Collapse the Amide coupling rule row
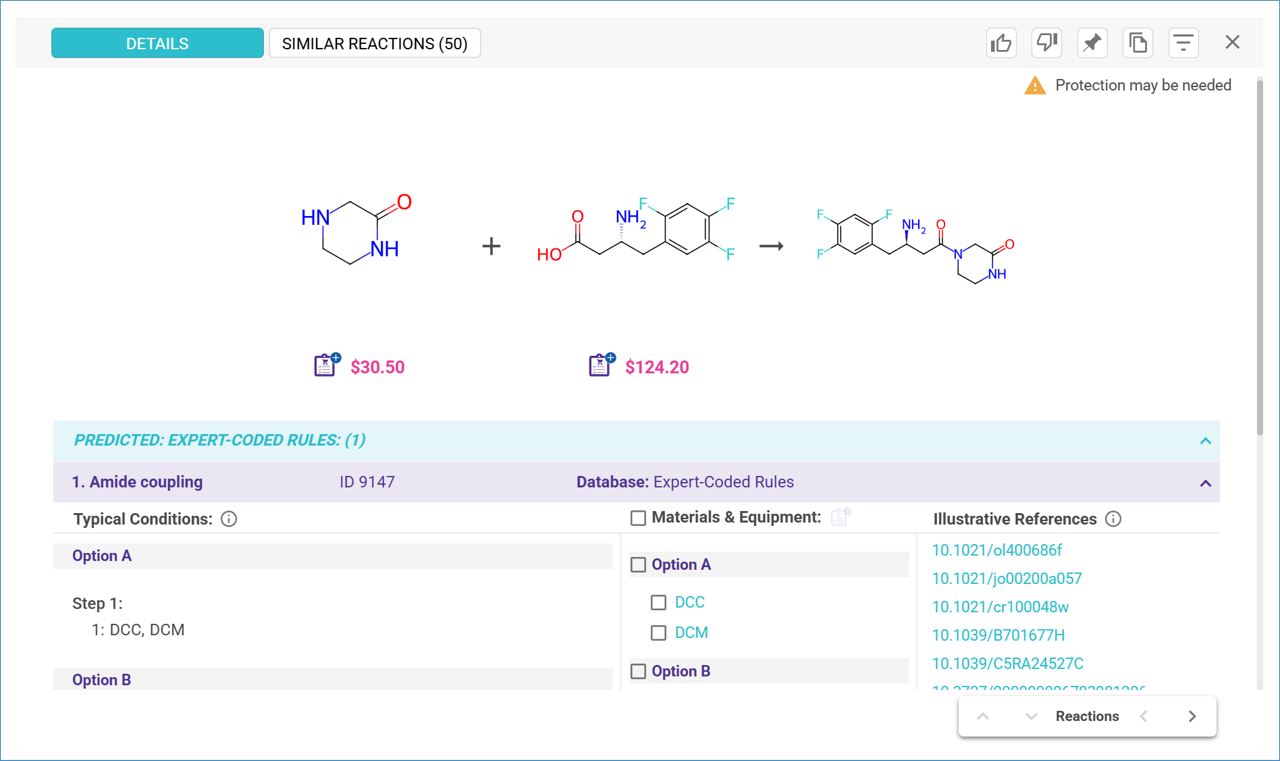The width and height of the screenshot is (1280, 761). 1205,483
